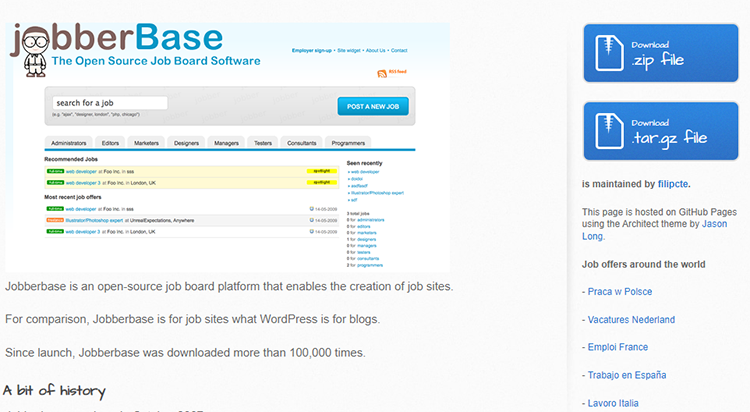Click the Download .zip file button
Viewport: 750px width, 412px height.
[x=661, y=53]
